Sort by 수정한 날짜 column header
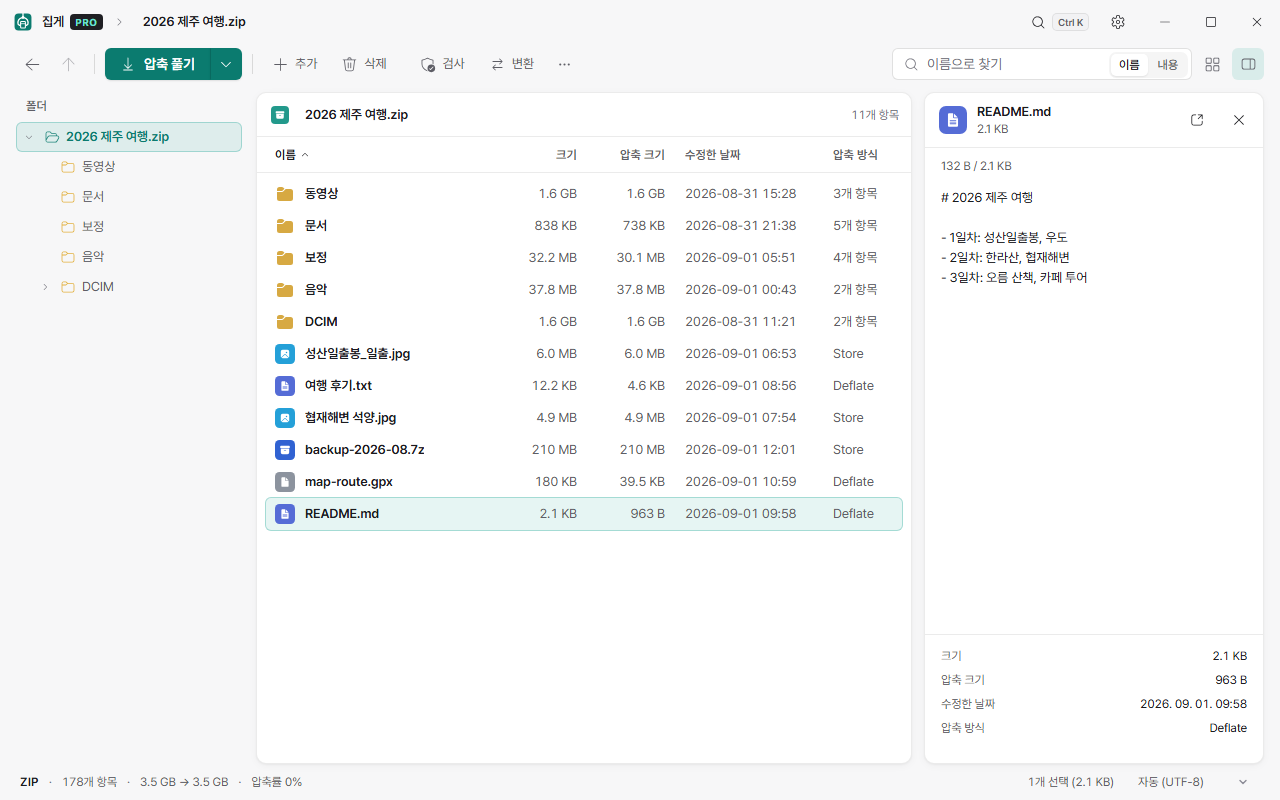Image resolution: width=1280 pixels, height=800 pixels. [712, 155]
